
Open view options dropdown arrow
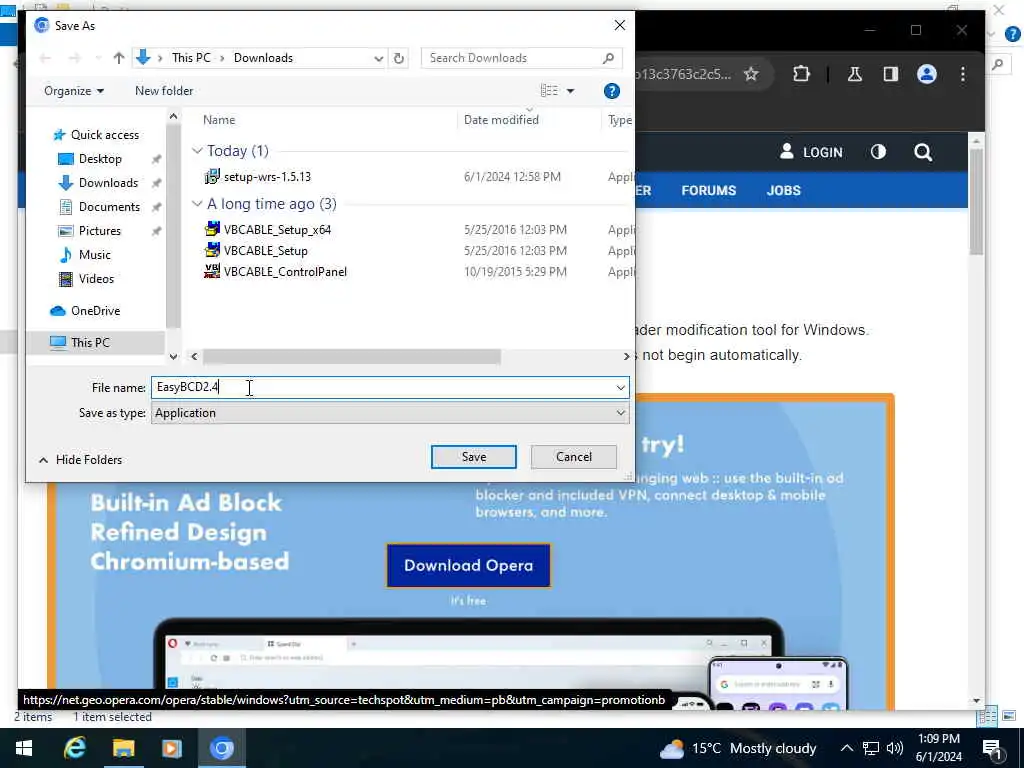[570, 91]
